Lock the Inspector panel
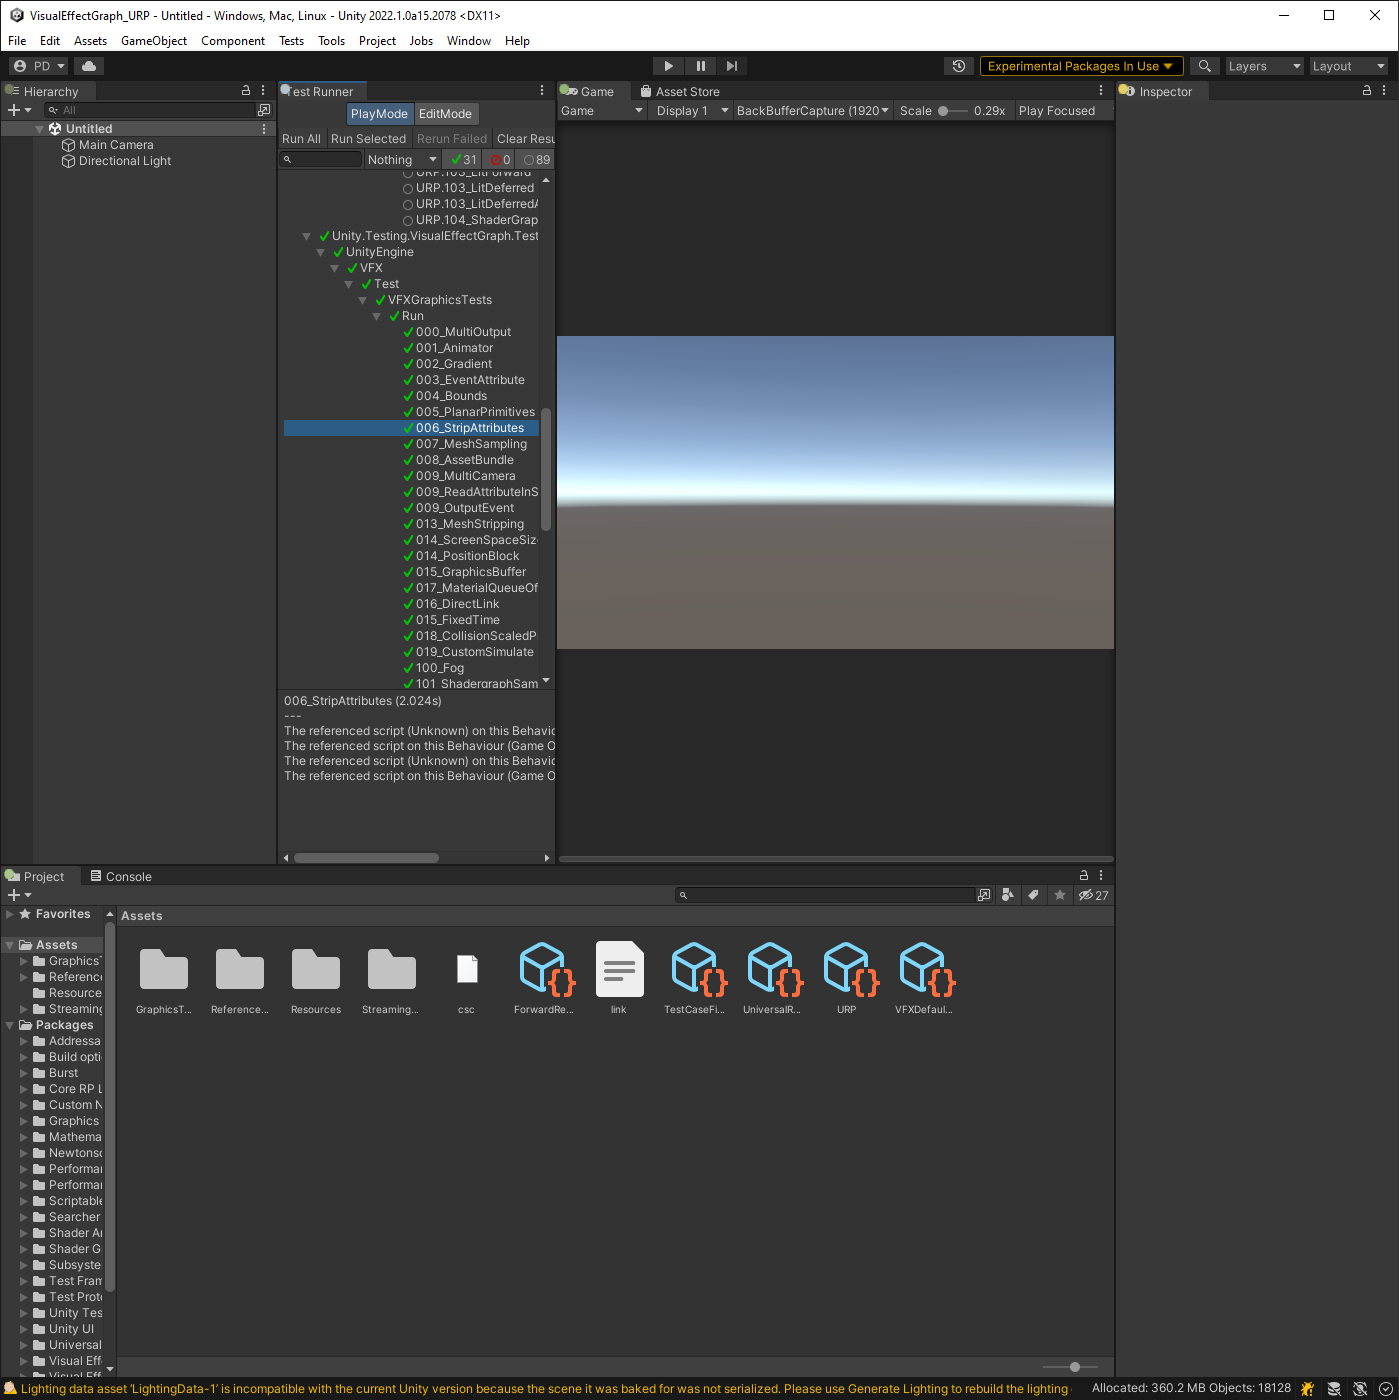1399x1400 pixels. (x=1366, y=91)
